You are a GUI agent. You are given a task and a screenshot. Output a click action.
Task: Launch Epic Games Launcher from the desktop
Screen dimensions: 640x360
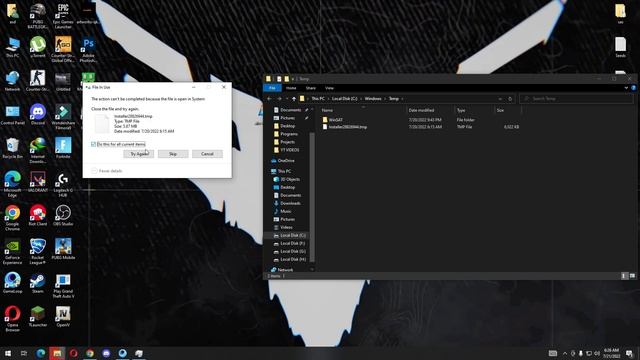point(63,16)
